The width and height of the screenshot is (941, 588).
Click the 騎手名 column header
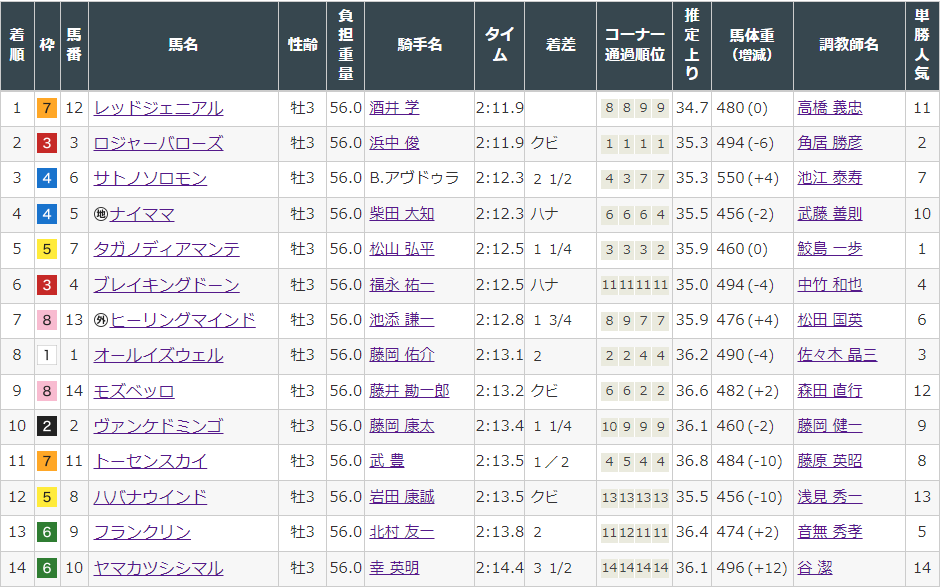419,45
